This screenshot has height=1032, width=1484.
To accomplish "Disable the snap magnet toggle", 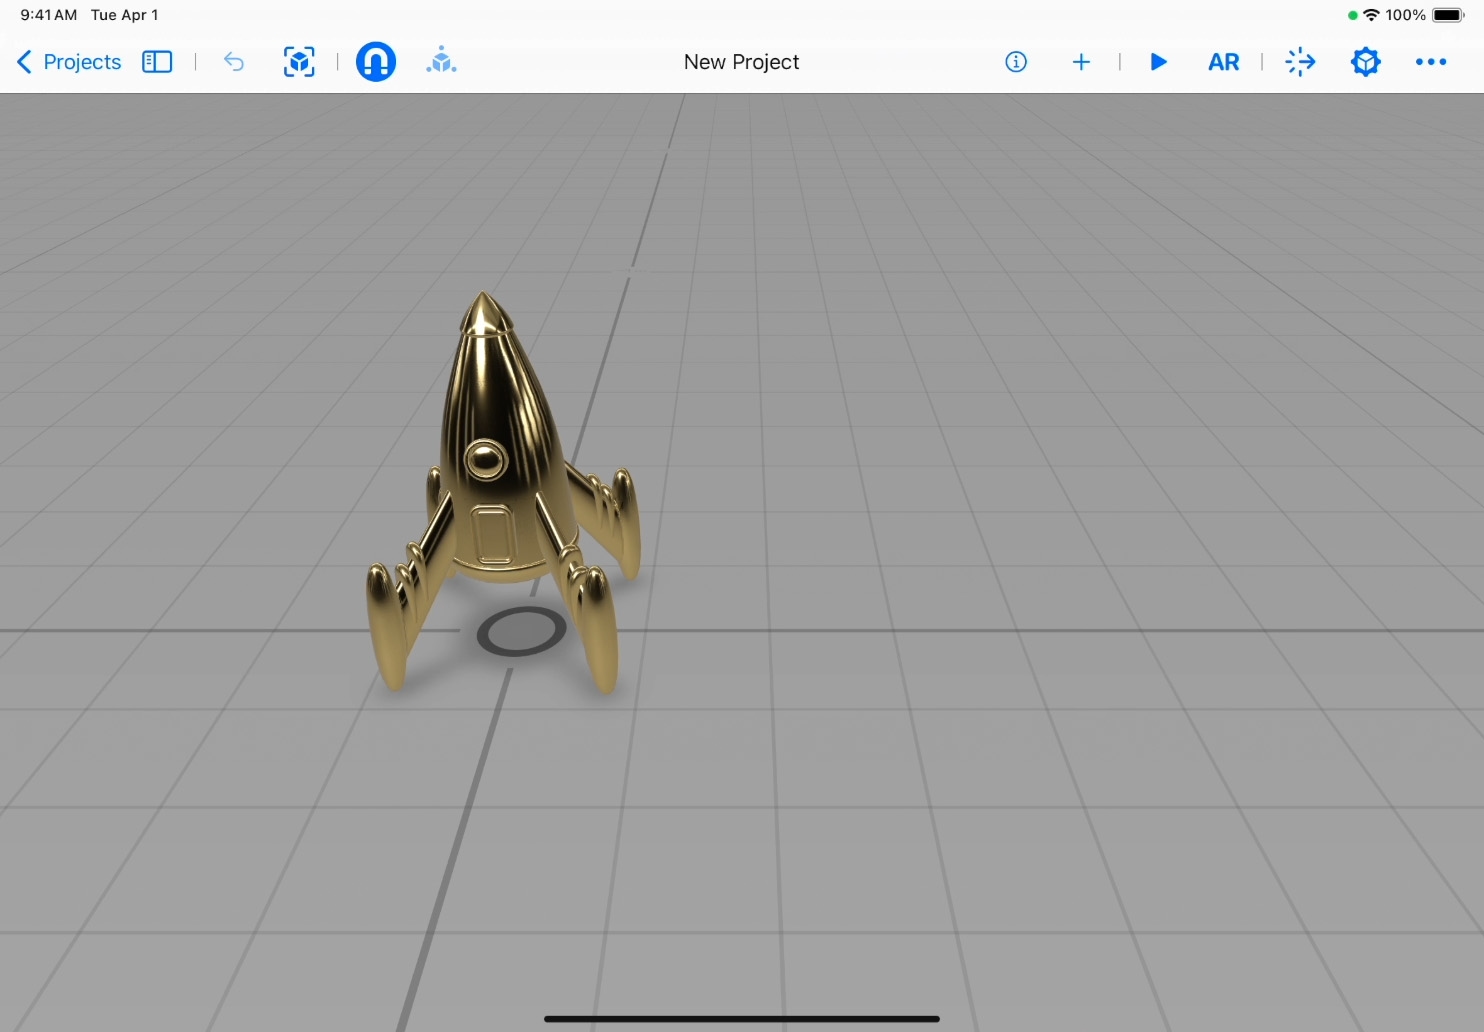I will [x=376, y=62].
